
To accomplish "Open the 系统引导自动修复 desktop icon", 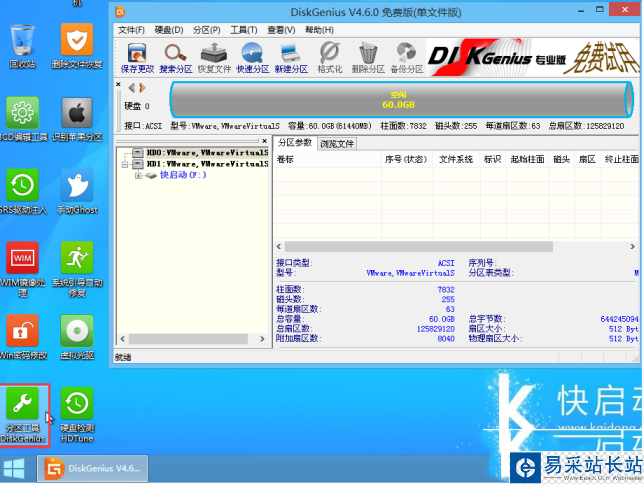I will 77,270.
